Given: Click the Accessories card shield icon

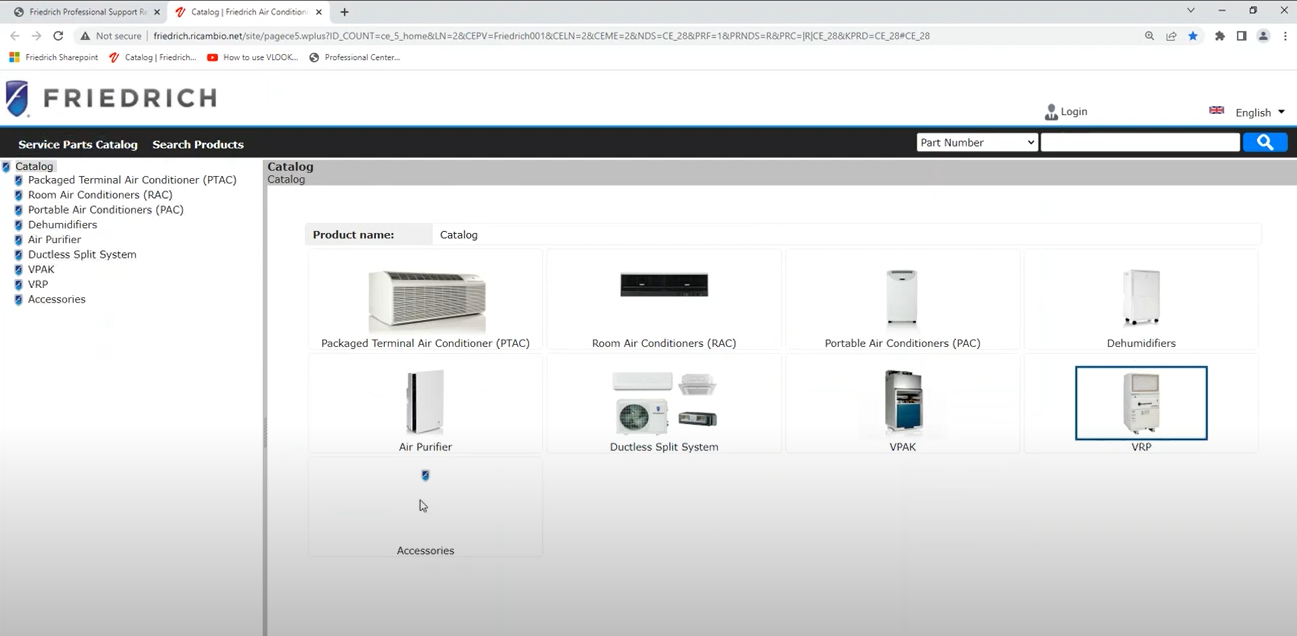Looking at the screenshot, I should tap(425, 476).
